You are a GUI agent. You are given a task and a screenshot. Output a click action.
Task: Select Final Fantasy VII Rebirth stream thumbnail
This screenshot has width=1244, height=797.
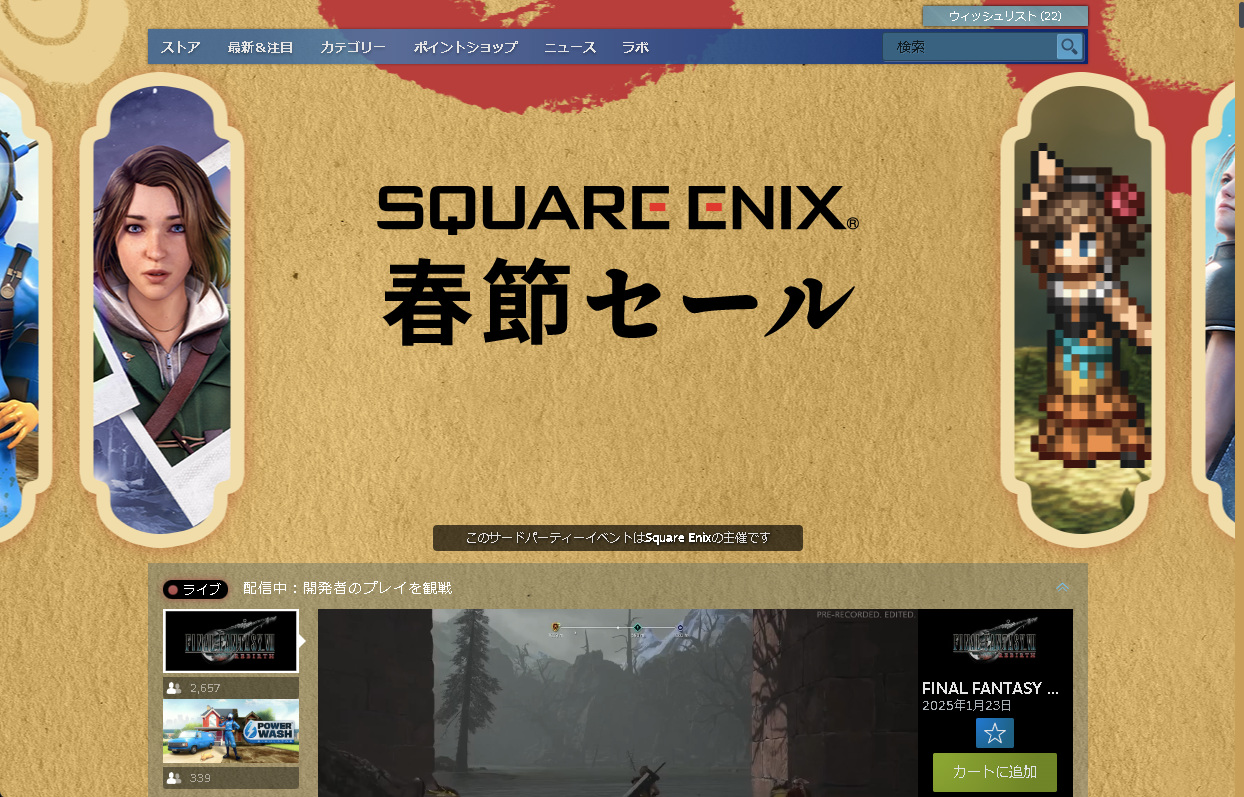(231, 641)
